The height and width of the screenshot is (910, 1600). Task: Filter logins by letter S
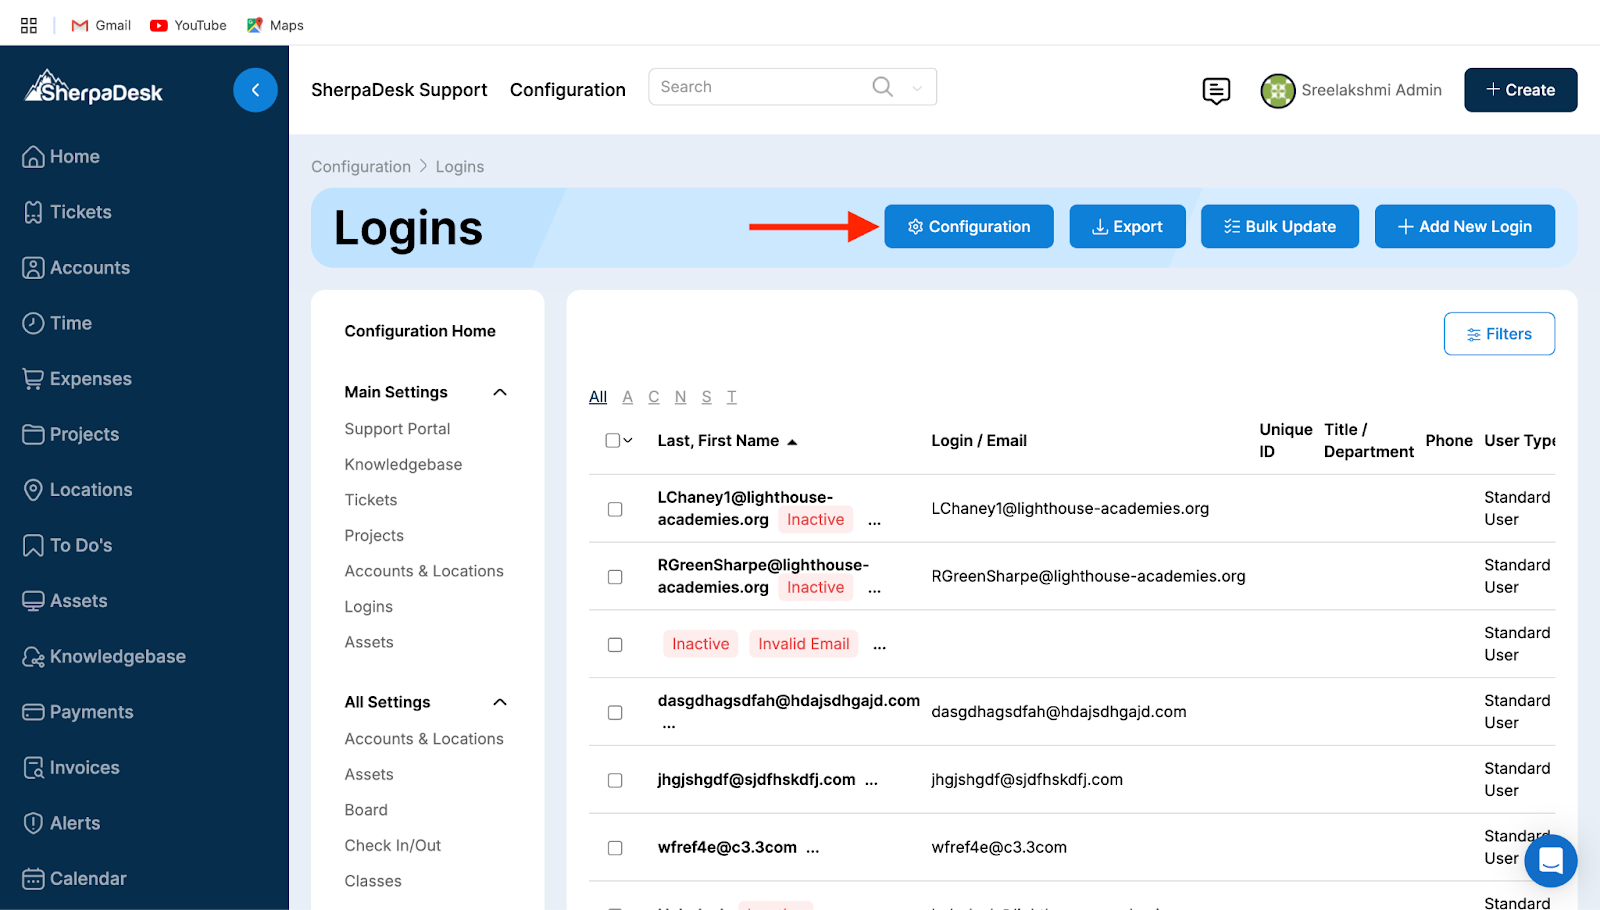706,397
